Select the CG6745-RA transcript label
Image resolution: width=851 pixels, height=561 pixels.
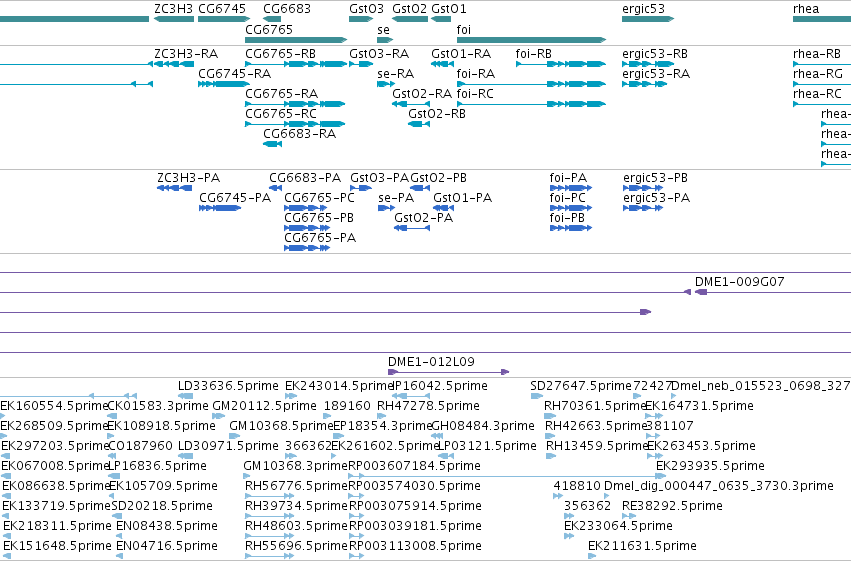point(234,74)
